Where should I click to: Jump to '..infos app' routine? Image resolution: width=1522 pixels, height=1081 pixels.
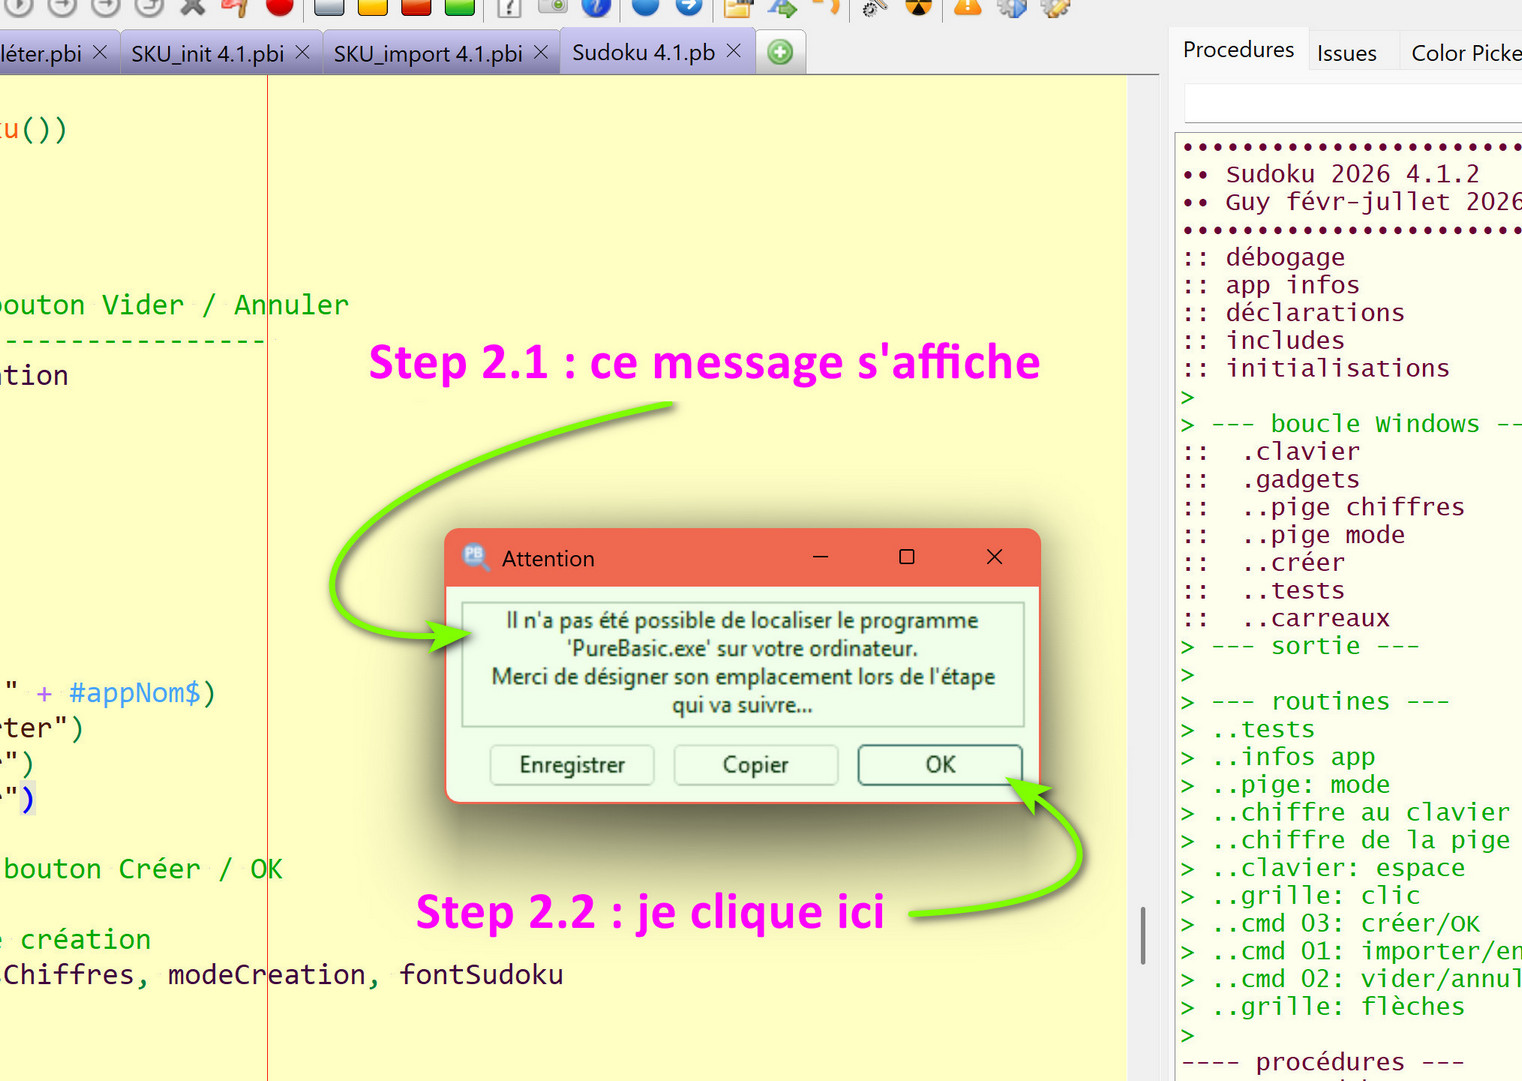pos(1293,757)
